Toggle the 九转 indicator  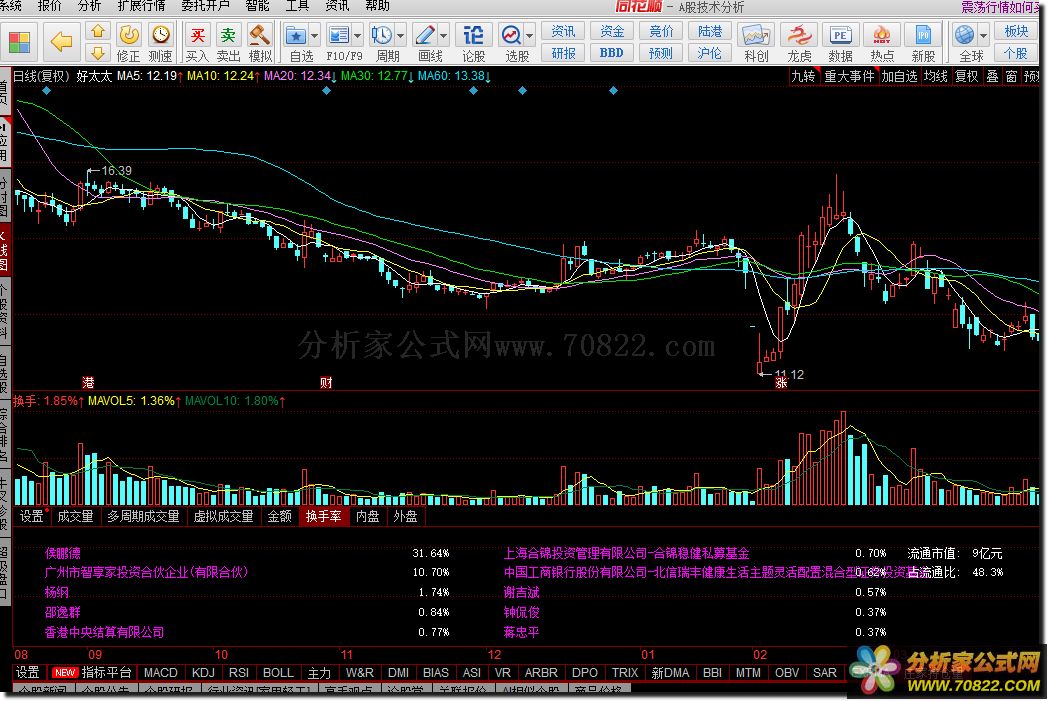pos(803,76)
